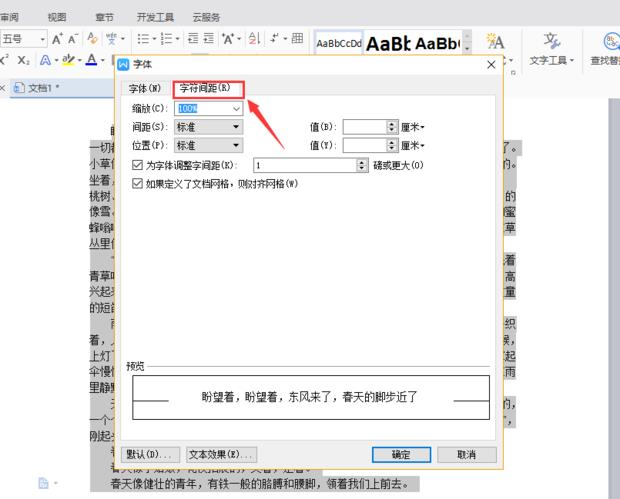620x499 pixels.
Task: Click the bullet list icon
Action: pyautogui.click(x=143, y=39)
